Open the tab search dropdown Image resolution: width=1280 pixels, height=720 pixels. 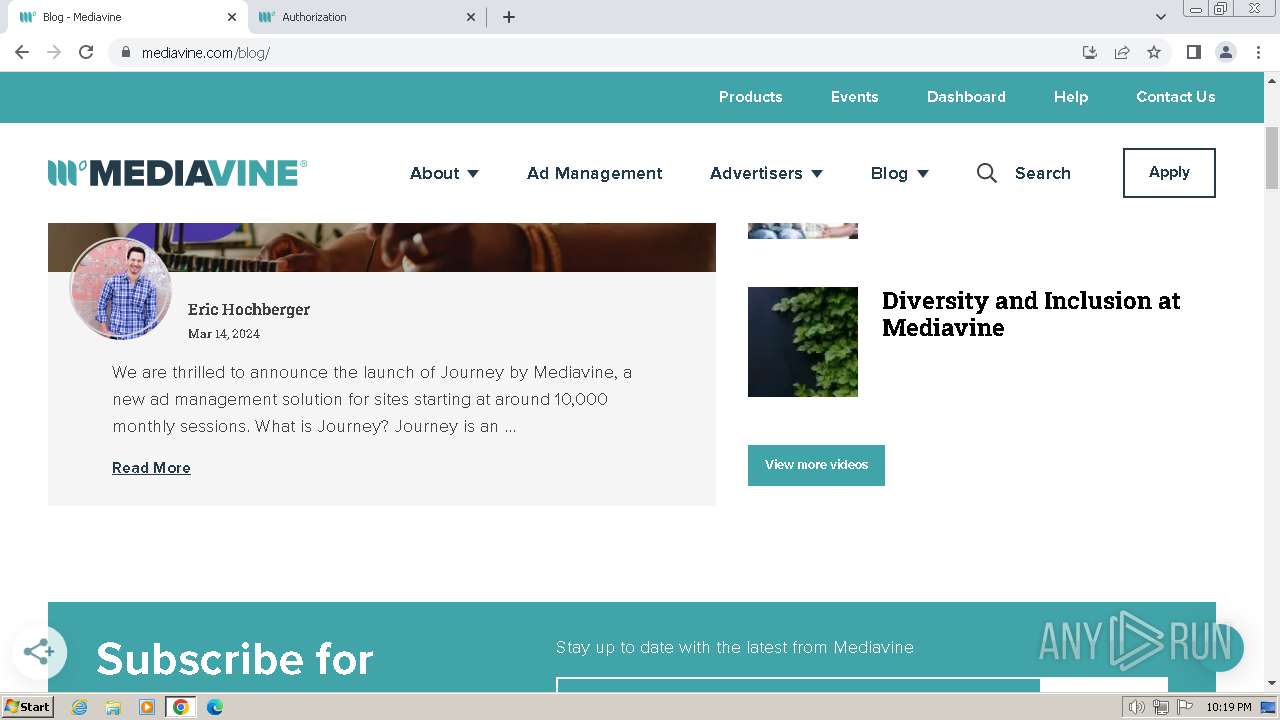click(x=1161, y=17)
